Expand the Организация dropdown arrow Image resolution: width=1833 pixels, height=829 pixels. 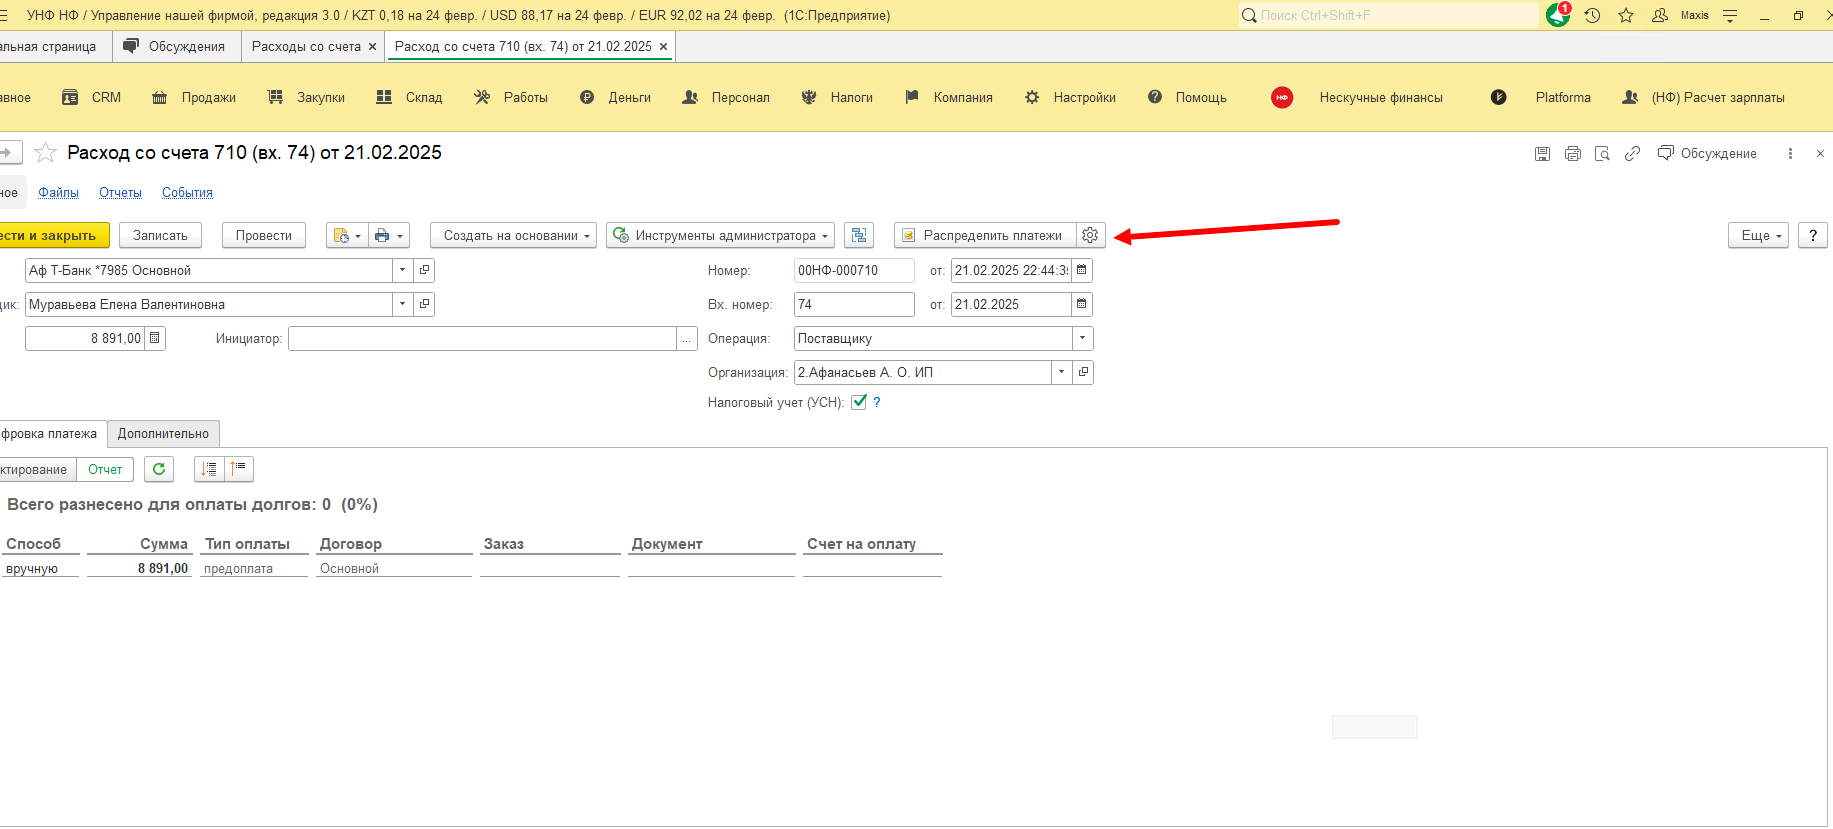click(1061, 372)
